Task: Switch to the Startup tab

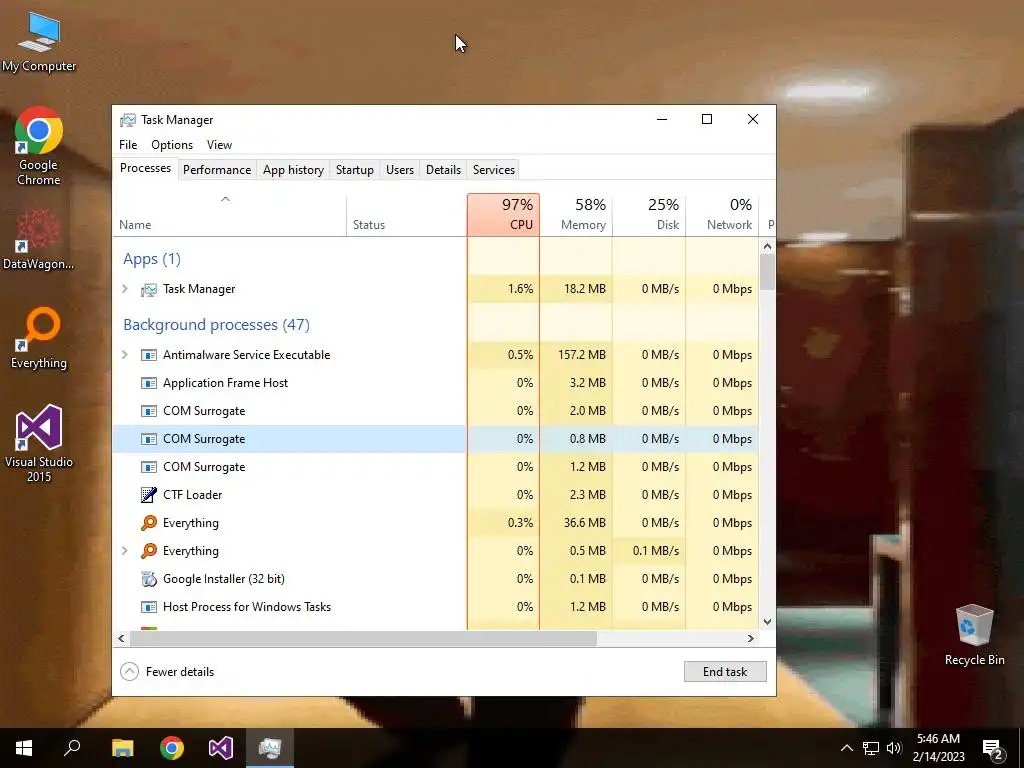Action: point(355,170)
